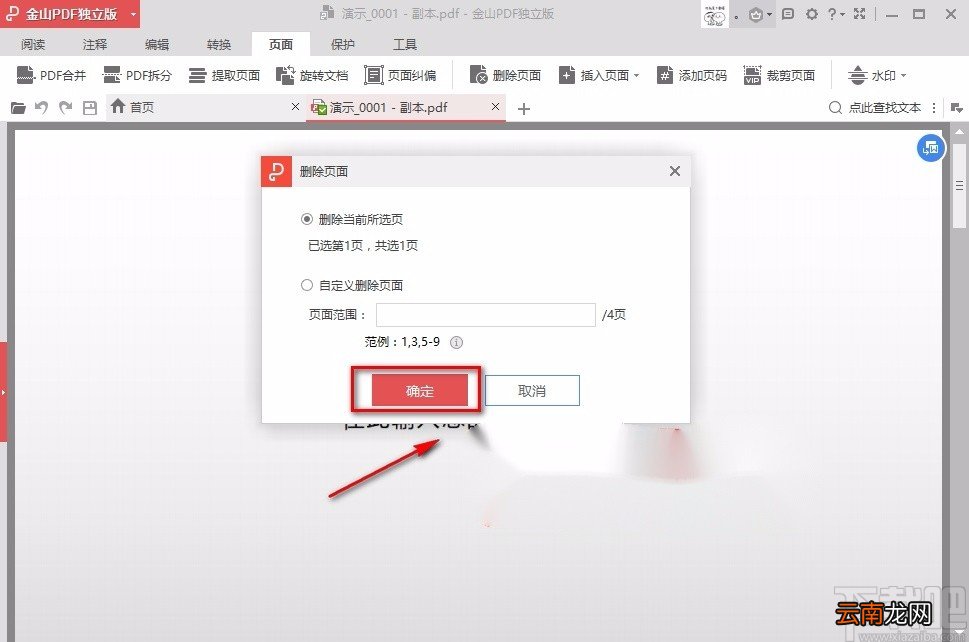
Task: Open the more options dots beside search
Action: [934, 108]
